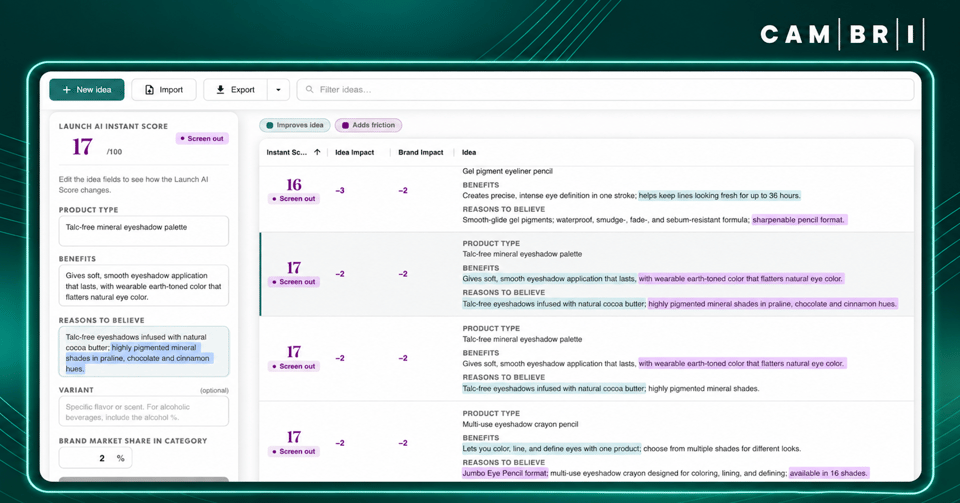Image resolution: width=960 pixels, height=503 pixels.
Task: Edit the Reasons to Believe field
Action: 144,351
